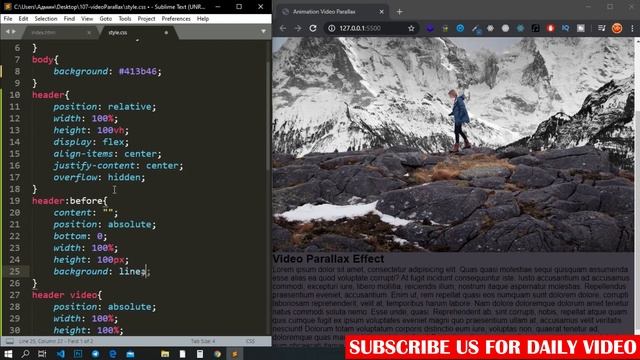Viewport: 640px width, 360px height.
Task: Go to next tab with right arrow
Action: pyautogui.click(x=14, y=32)
